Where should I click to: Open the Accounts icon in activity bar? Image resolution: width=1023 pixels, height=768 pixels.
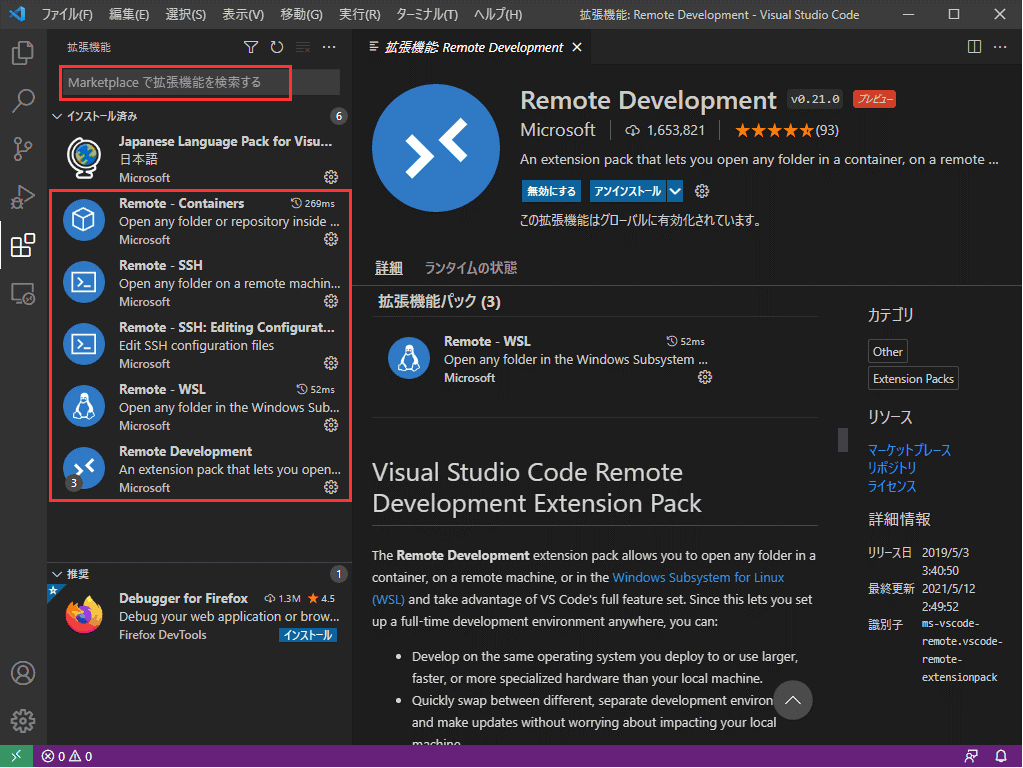[23, 673]
